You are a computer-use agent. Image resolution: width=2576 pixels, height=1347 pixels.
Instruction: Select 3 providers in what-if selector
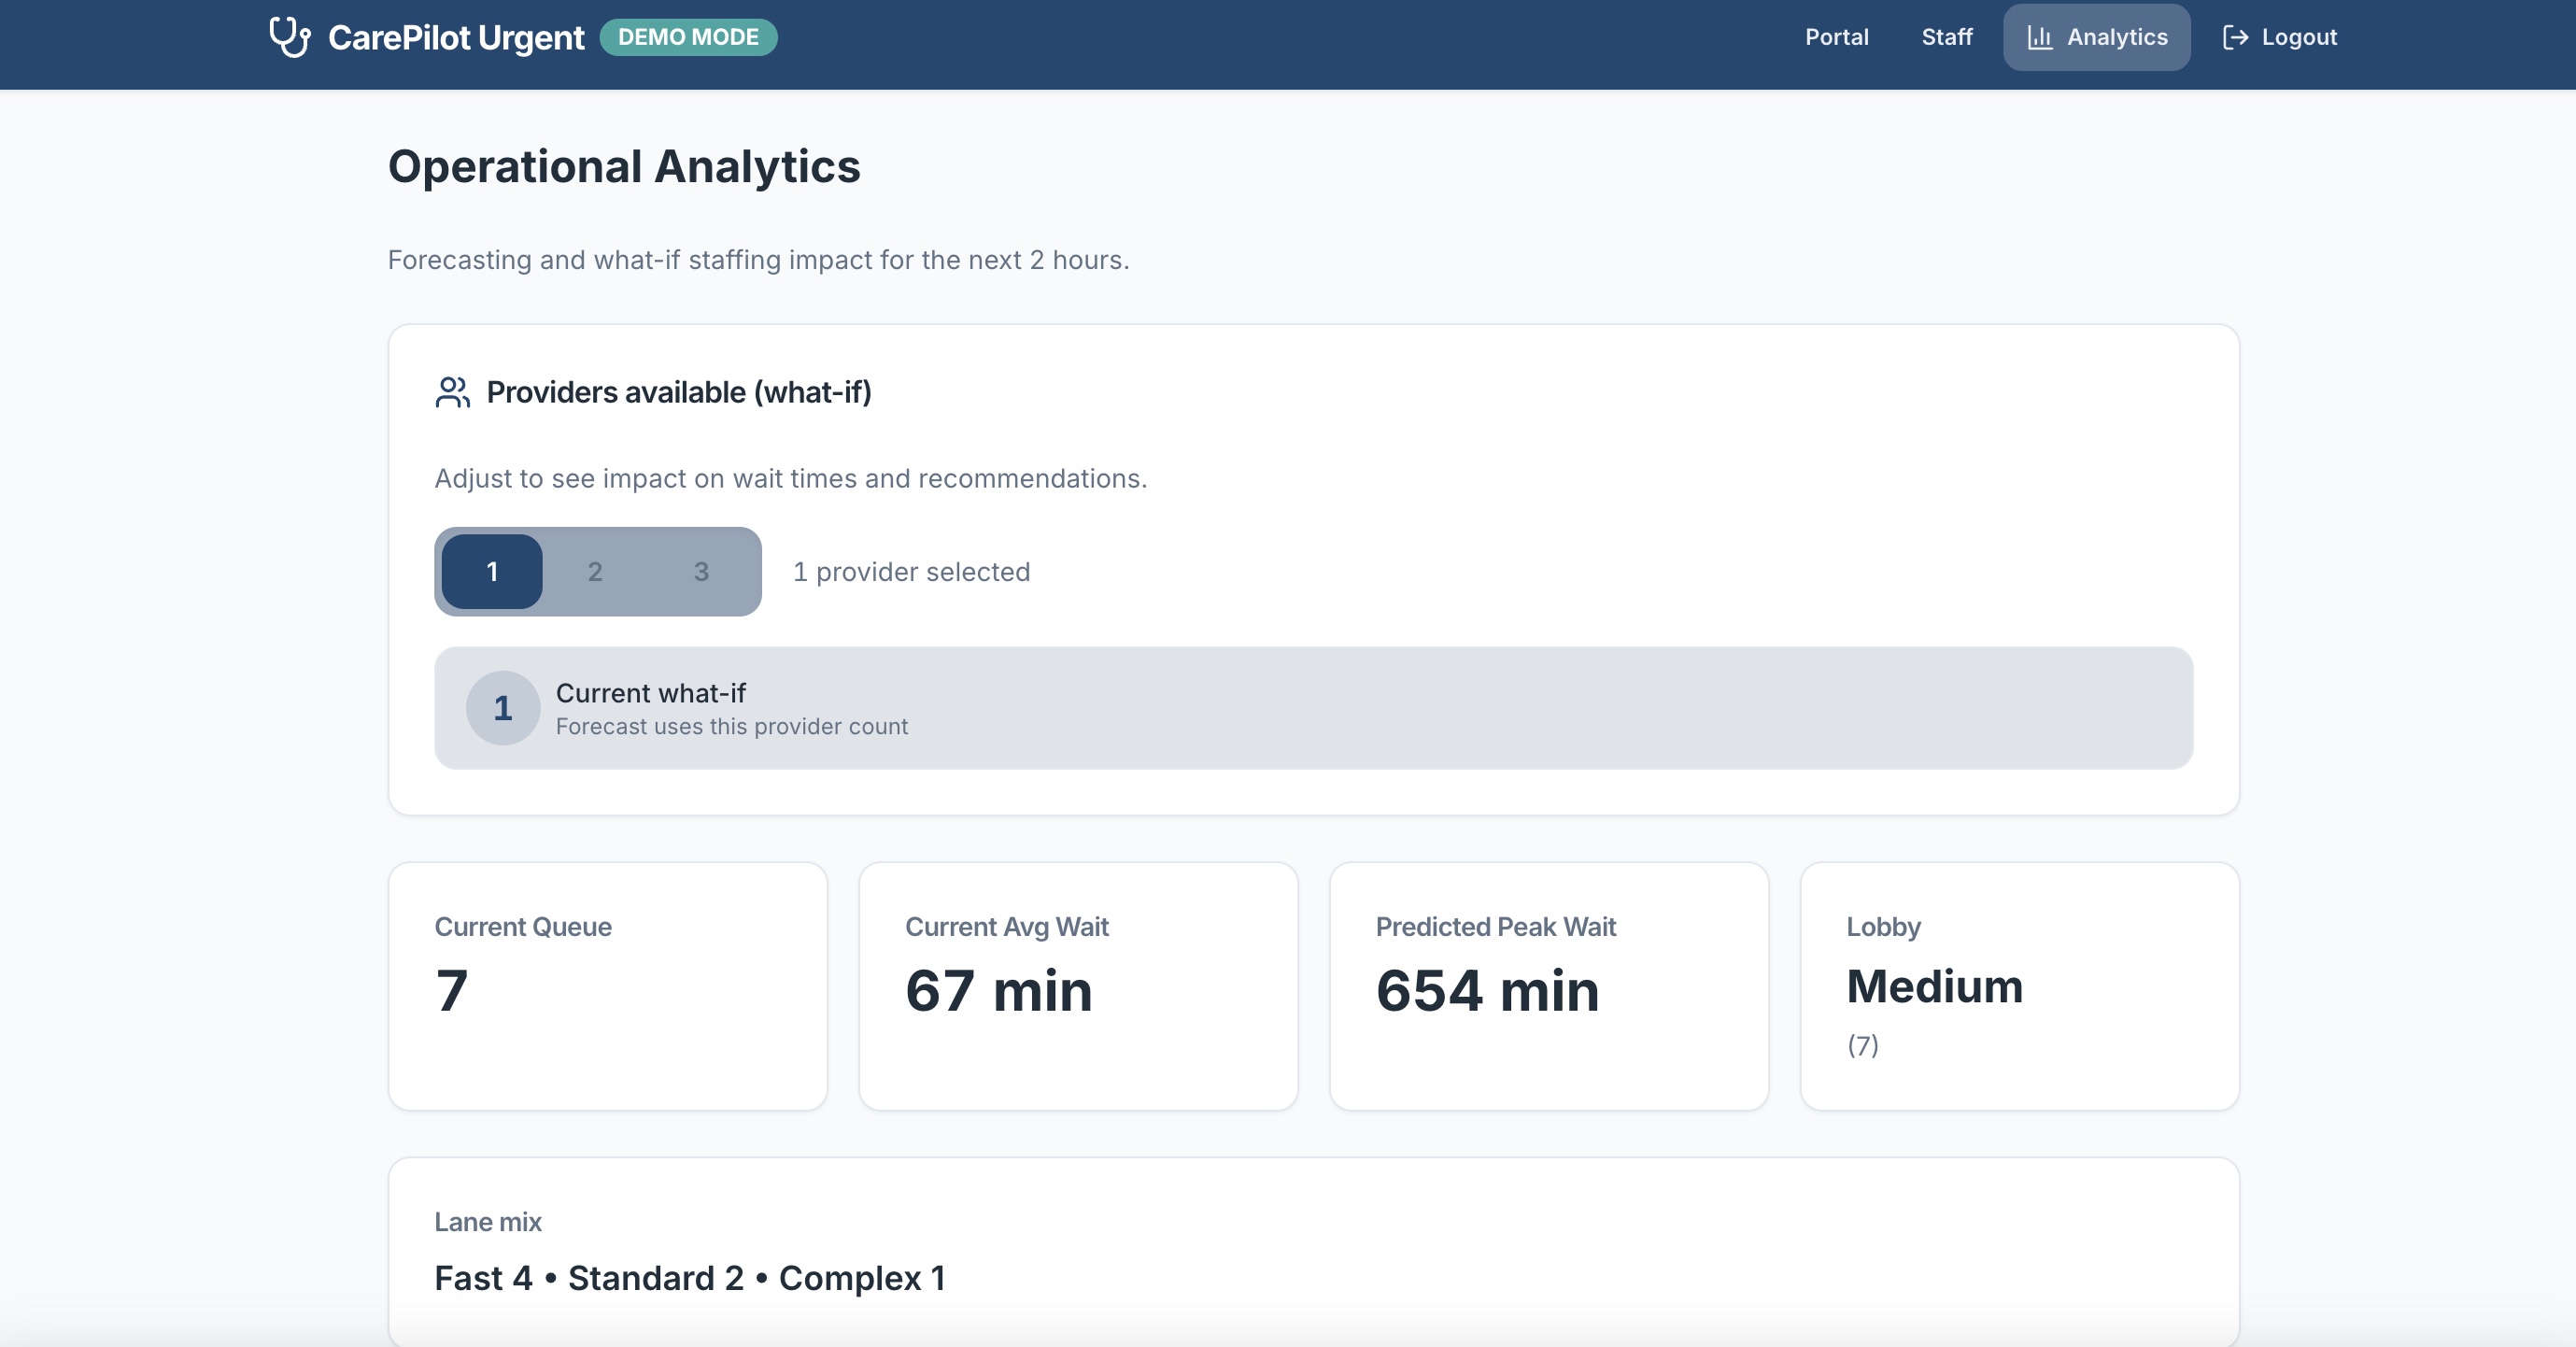[701, 572]
